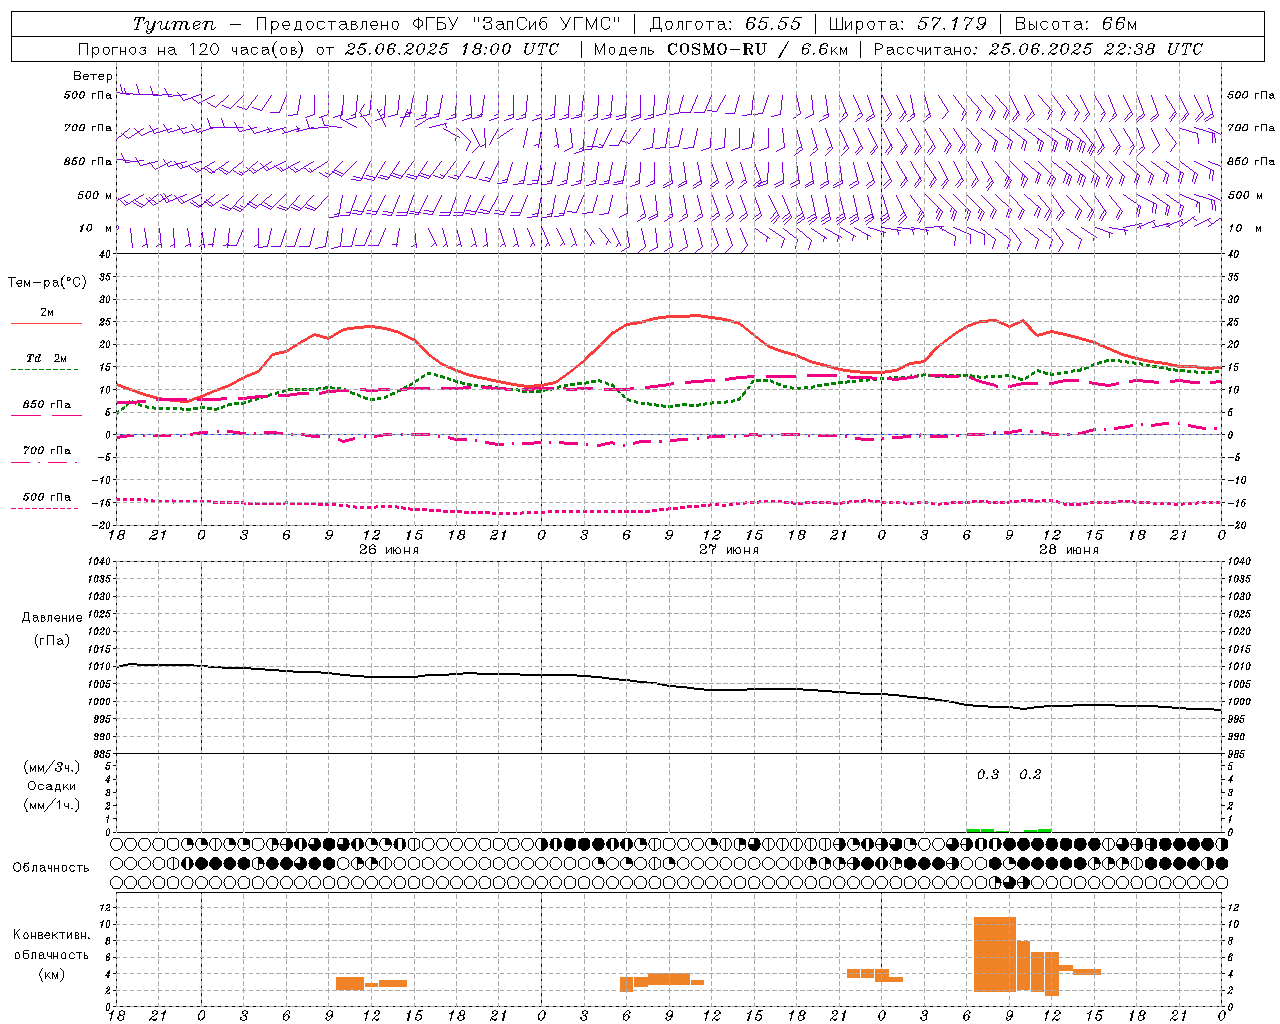Image resolution: width=1280 pixels, height=1024 pixels.
Task: Select the 'Прогноз на 120 часа(ов)' forecast header
Action: coord(193,49)
